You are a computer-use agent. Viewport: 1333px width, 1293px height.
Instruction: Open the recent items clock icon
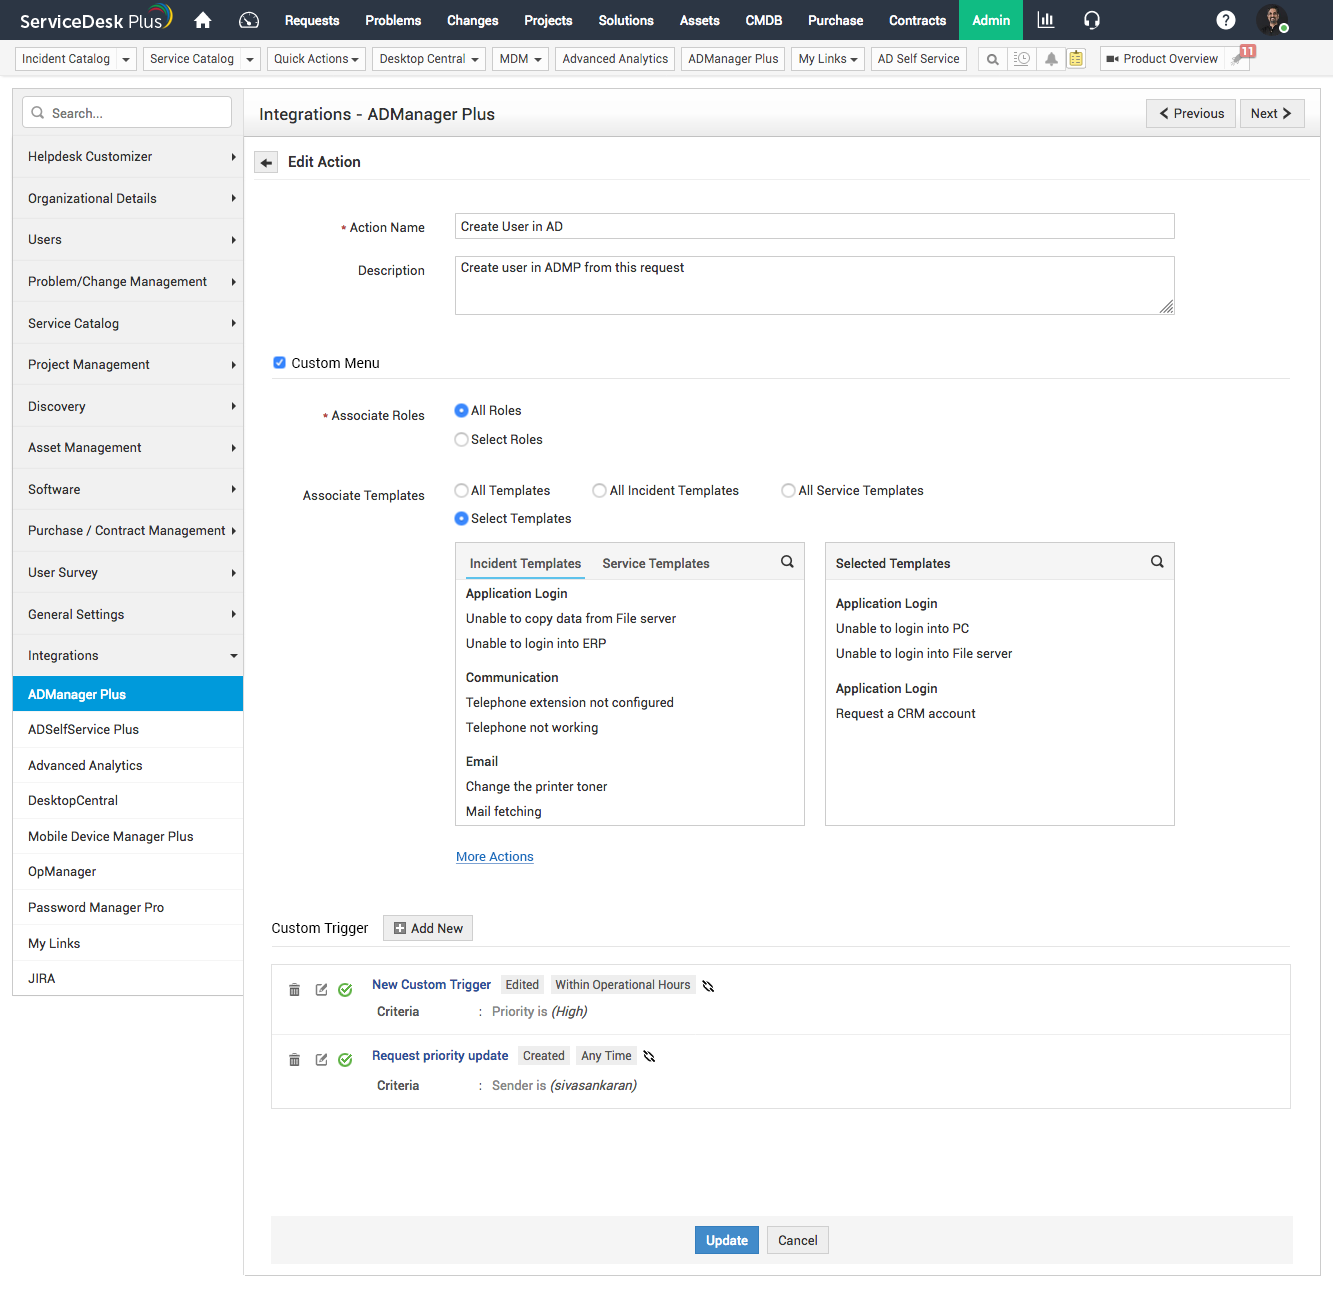click(1022, 59)
